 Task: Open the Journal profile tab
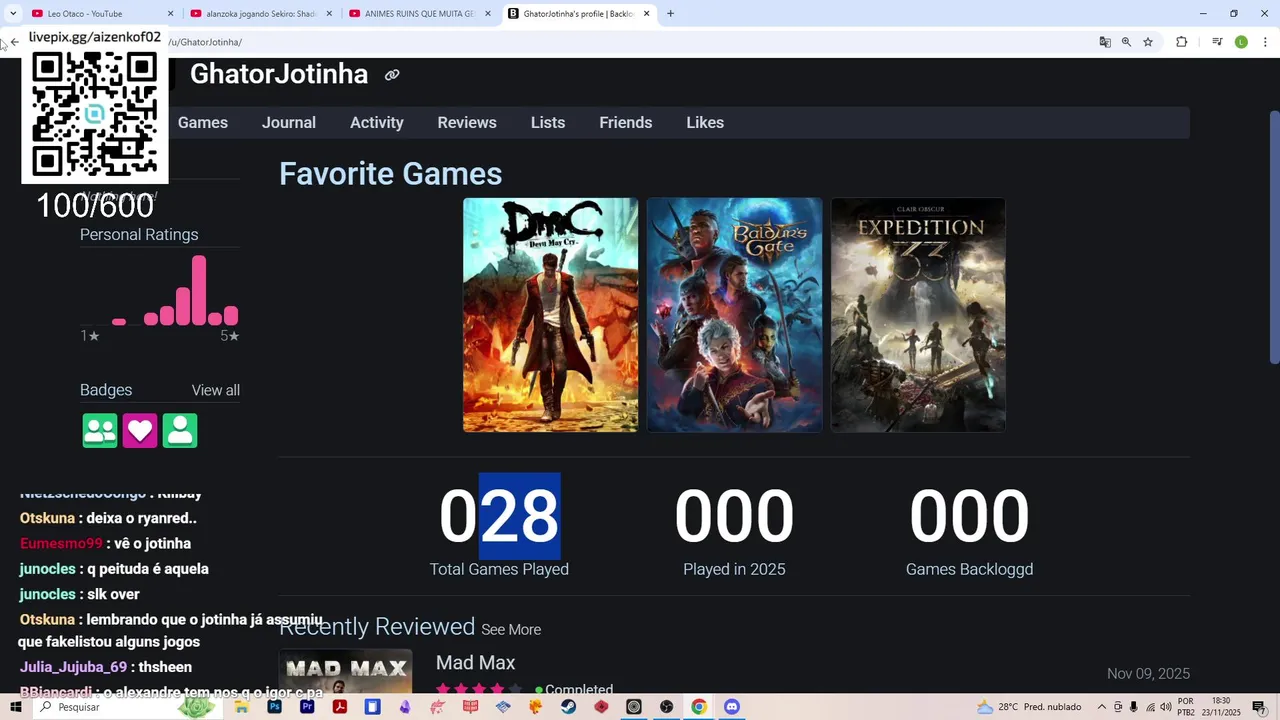pyautogui.click(x=289, y=123)
